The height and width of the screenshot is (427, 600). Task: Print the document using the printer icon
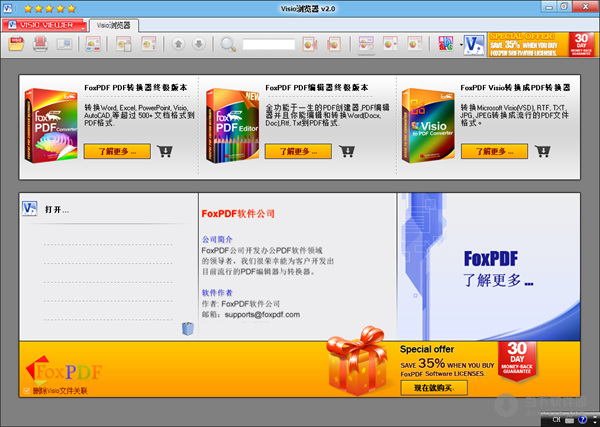tap(40, 44)
